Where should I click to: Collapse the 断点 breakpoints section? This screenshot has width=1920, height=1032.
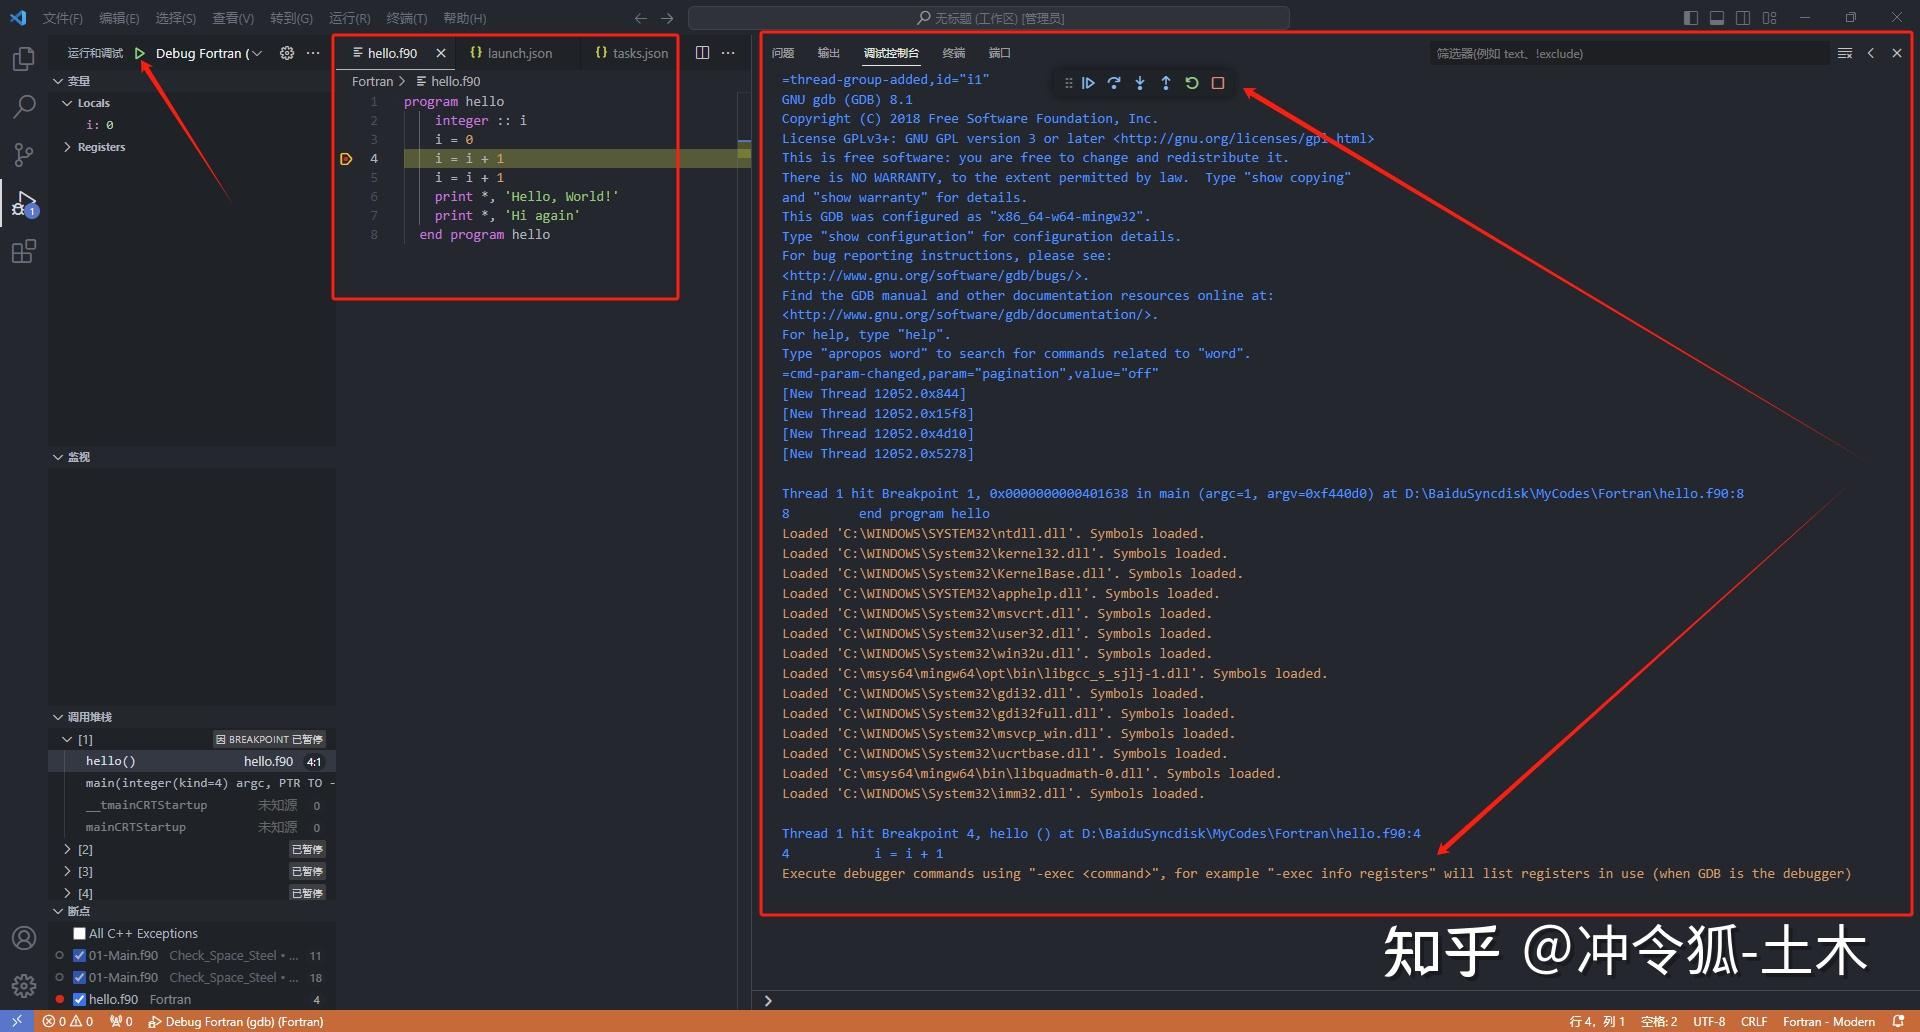tap(58, 911)
